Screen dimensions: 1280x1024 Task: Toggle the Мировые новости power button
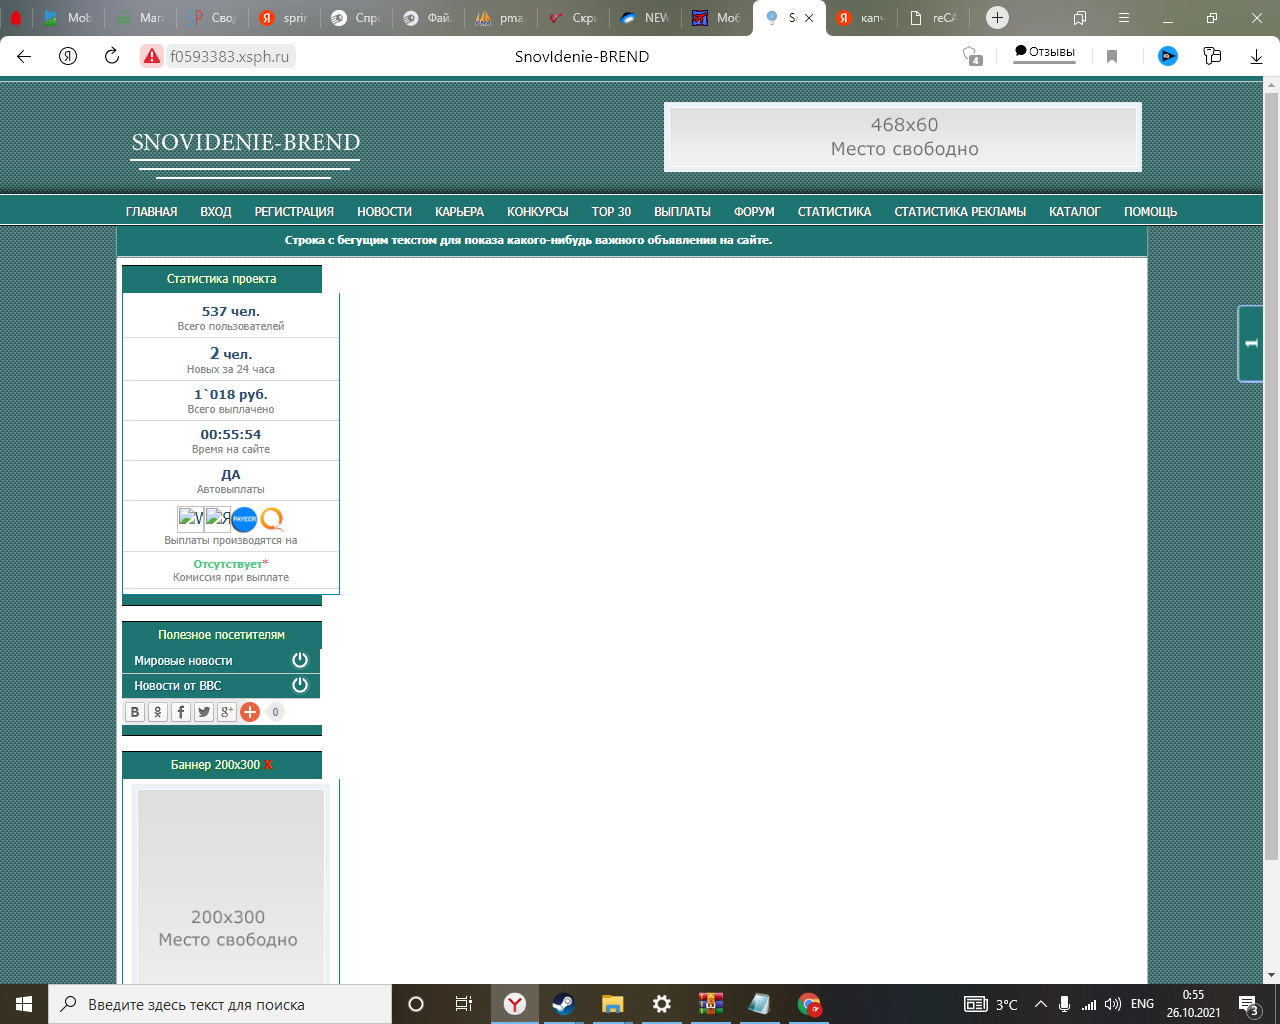[299, 660]
